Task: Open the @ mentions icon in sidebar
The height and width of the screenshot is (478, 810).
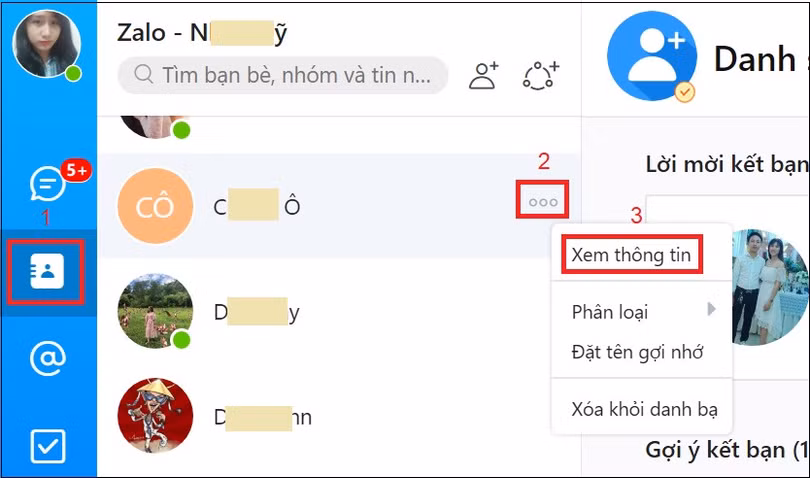Action: coord(48,358)
